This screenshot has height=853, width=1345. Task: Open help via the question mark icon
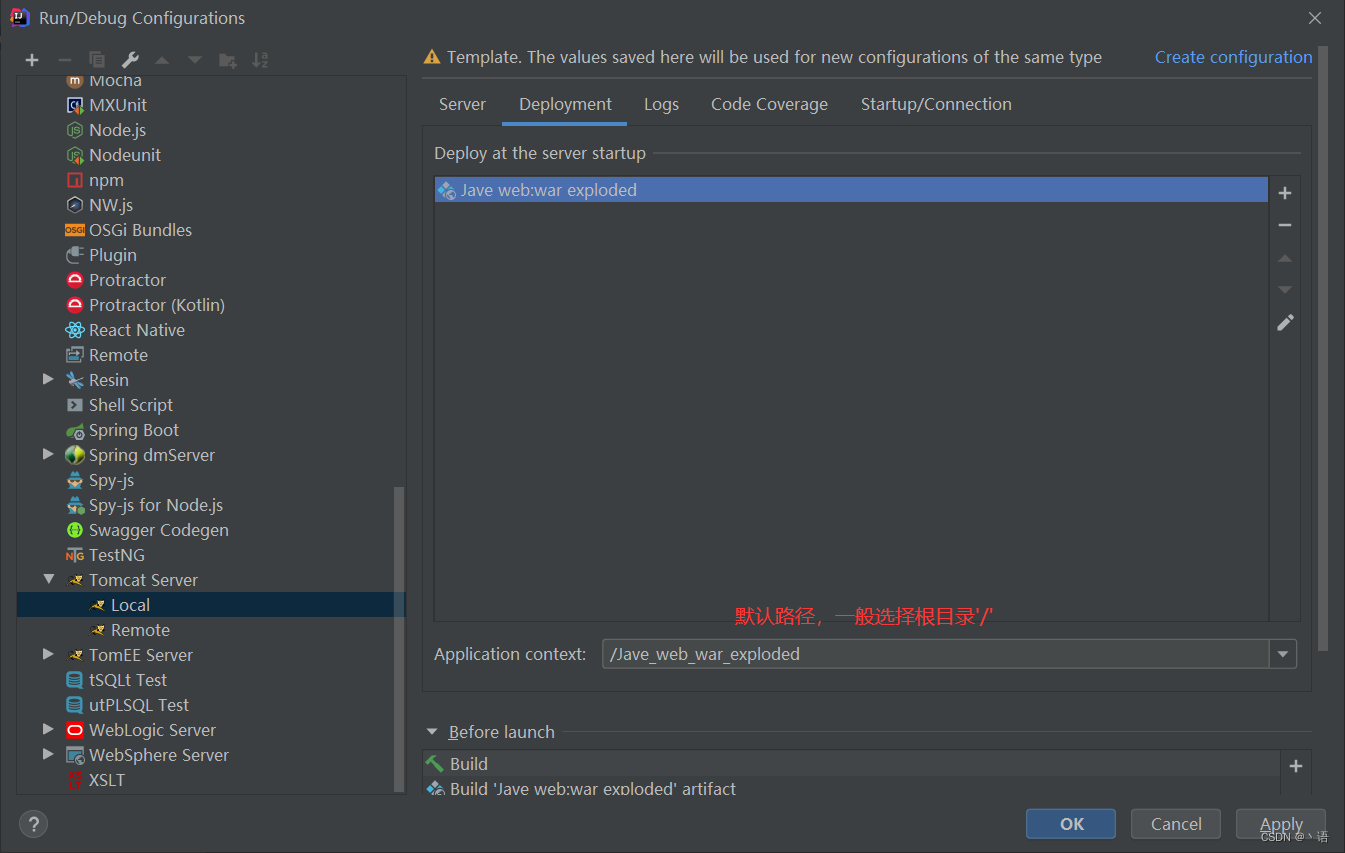pos(33,823)
